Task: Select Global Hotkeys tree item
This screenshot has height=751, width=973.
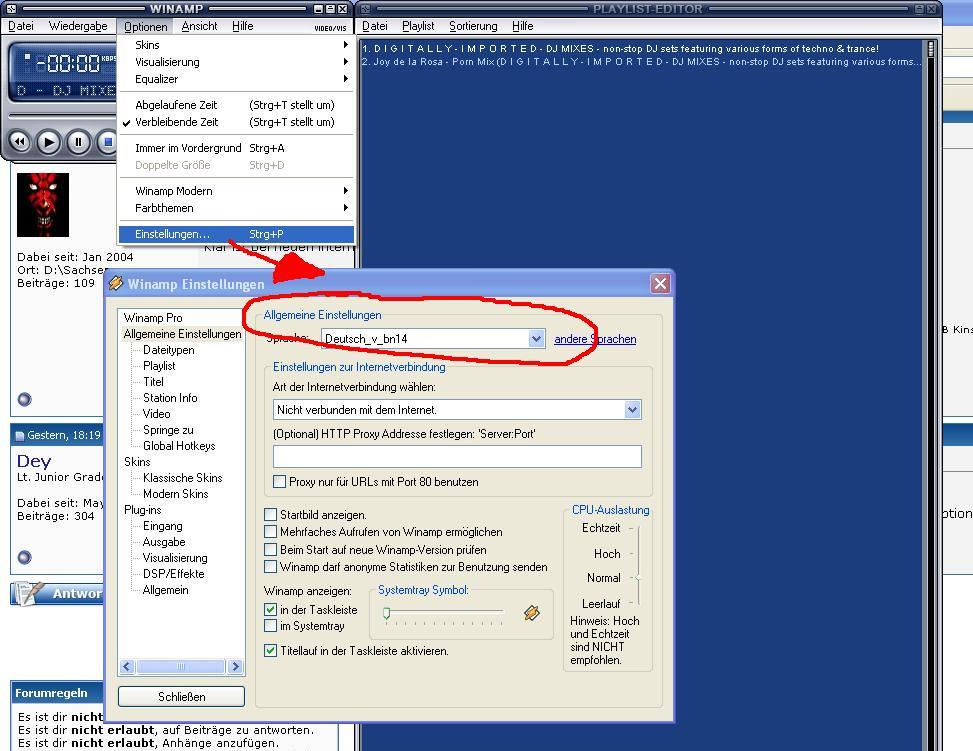Action: pyautogui.click(x=179, y=446)
